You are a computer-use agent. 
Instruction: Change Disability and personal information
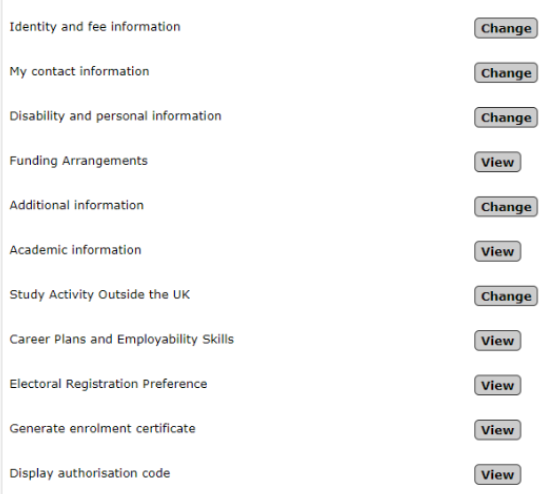pos(506,117)
